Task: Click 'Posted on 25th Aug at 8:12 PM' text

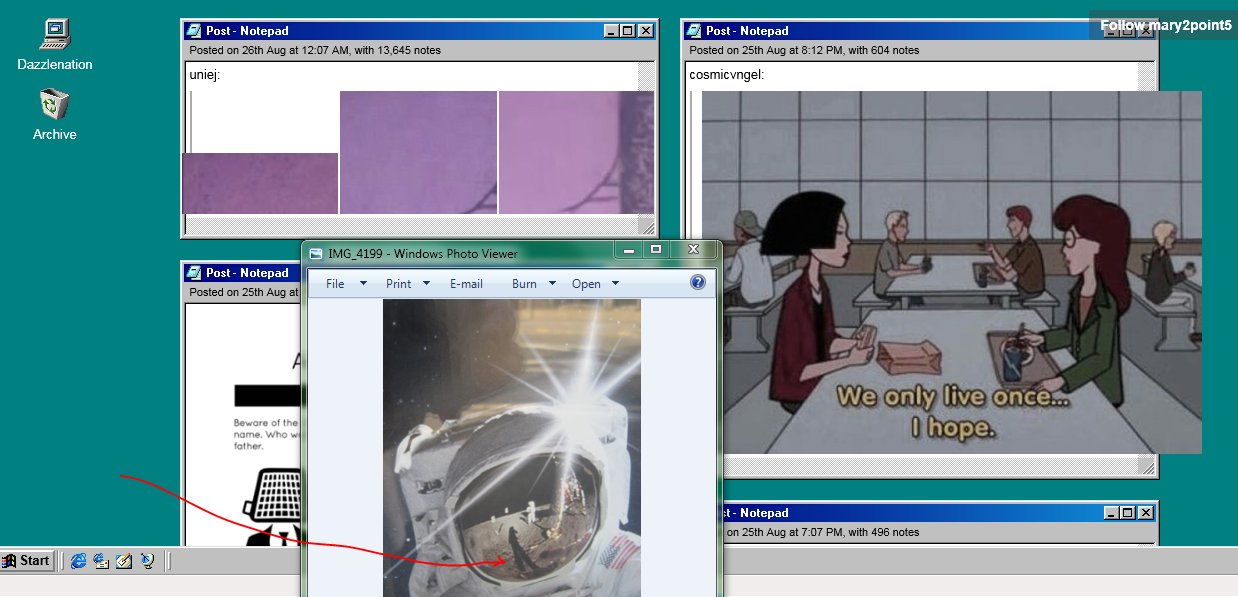Action: pos(764,50)
